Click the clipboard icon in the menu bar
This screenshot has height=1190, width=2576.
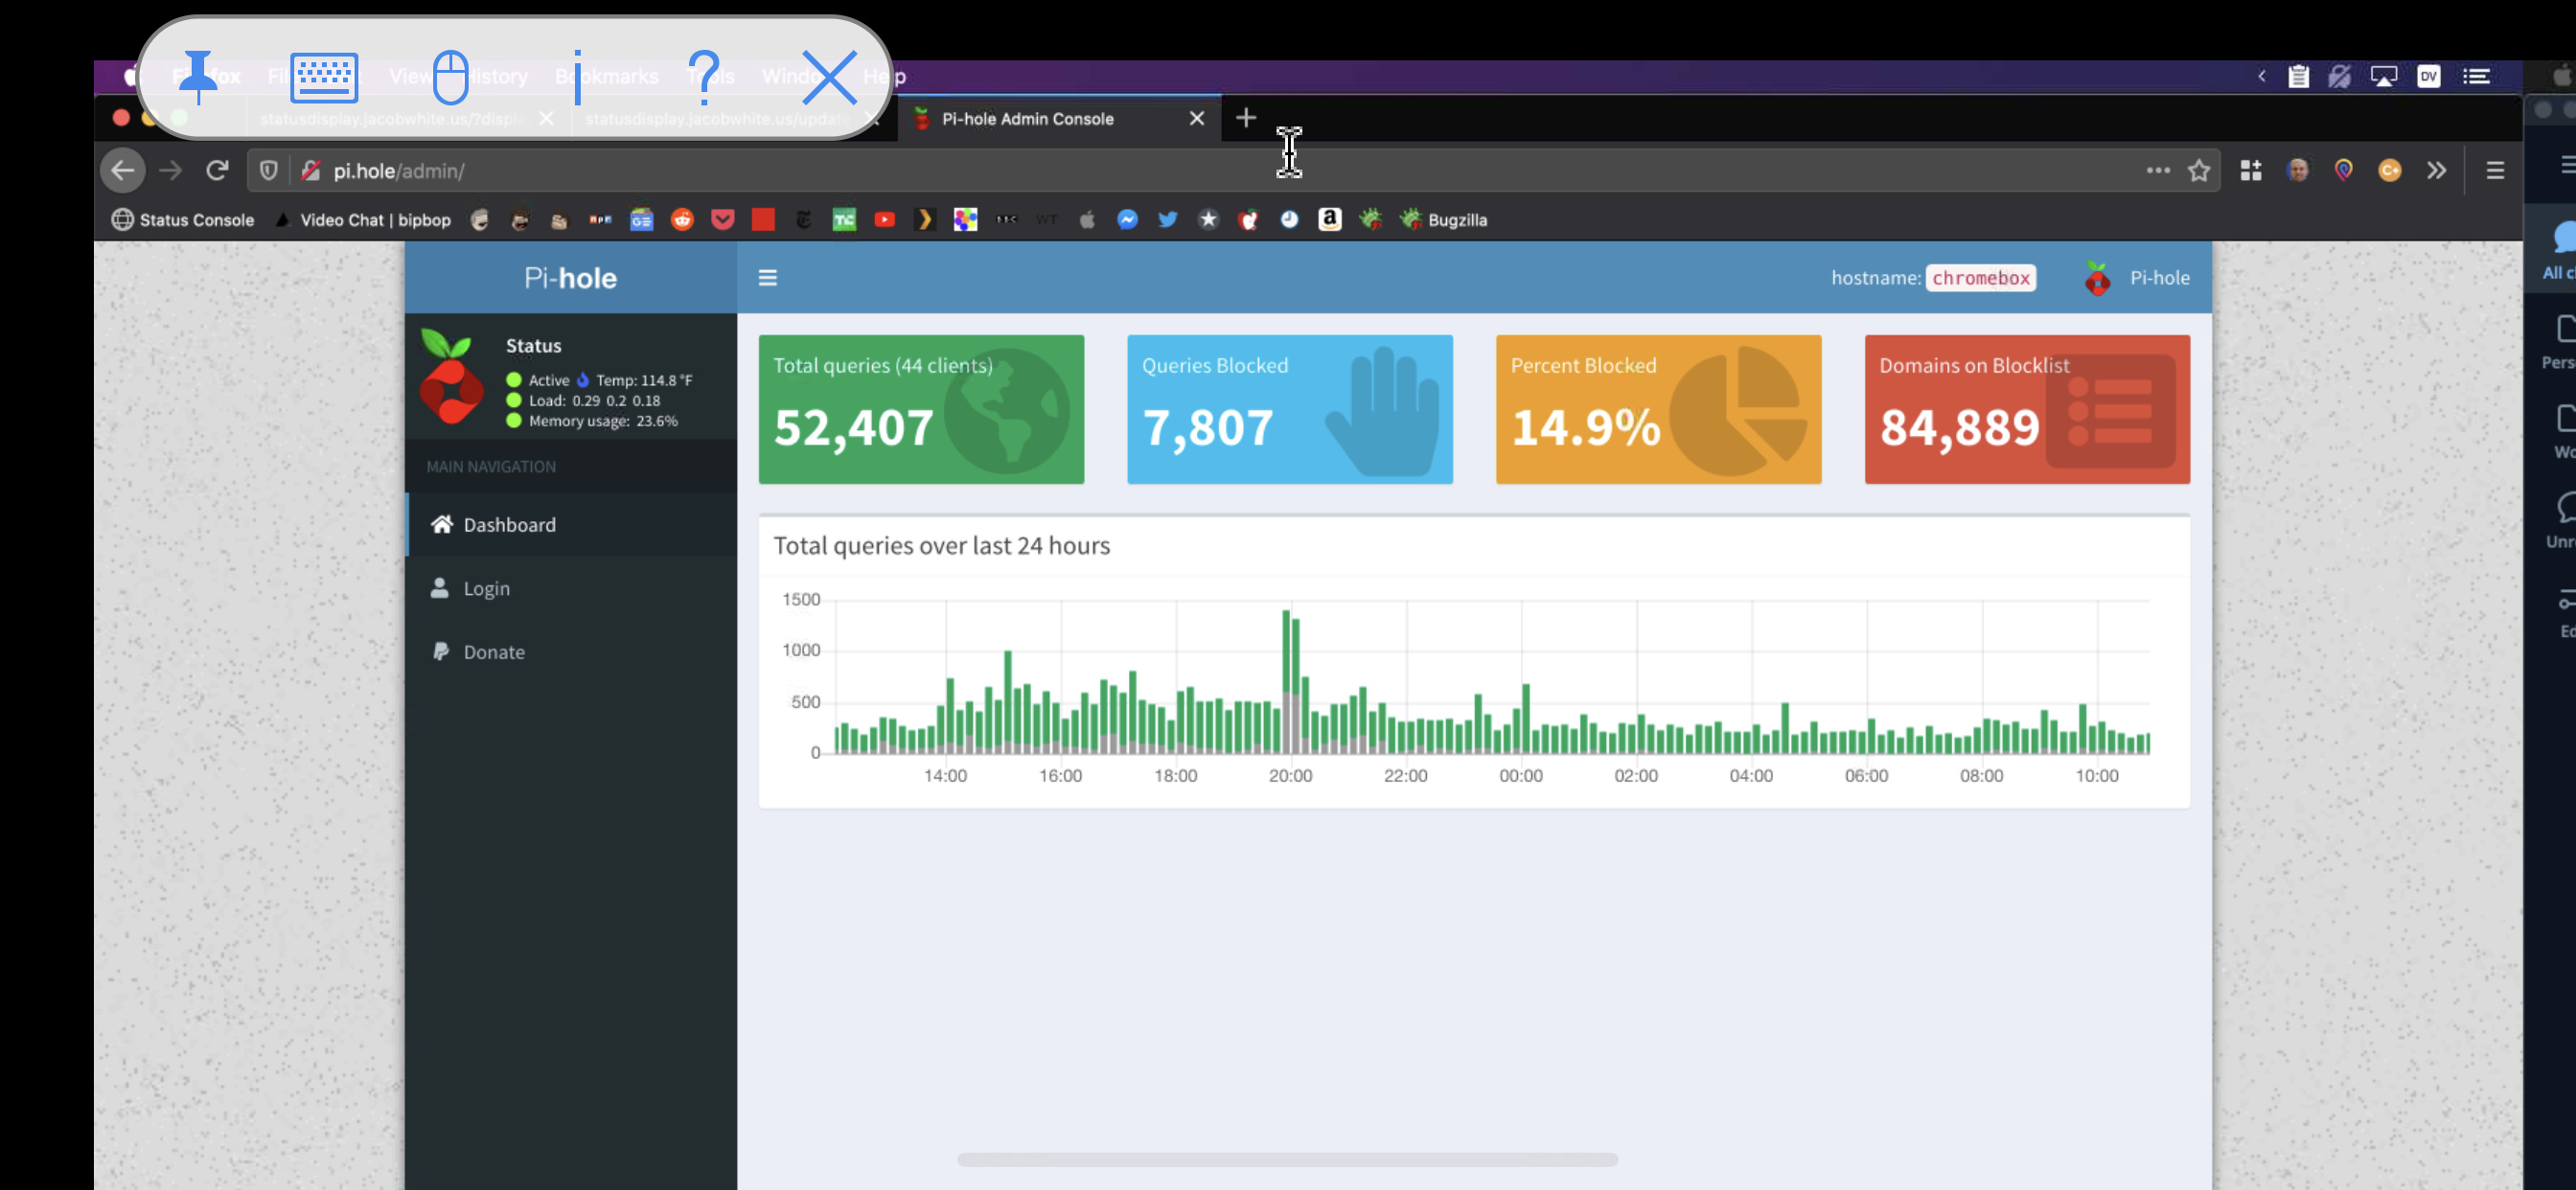click(2297, 75)
